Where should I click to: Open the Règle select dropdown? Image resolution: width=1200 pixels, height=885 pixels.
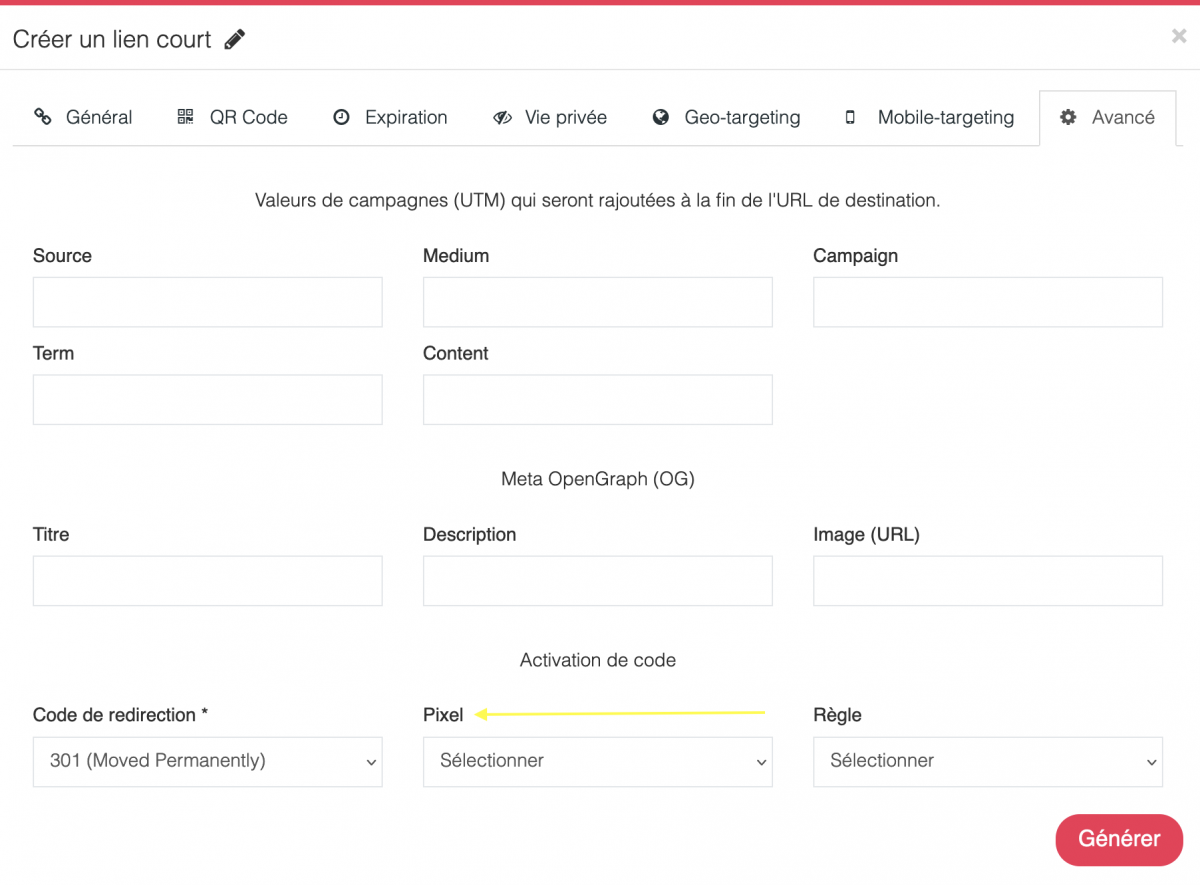tap(988, 762)
